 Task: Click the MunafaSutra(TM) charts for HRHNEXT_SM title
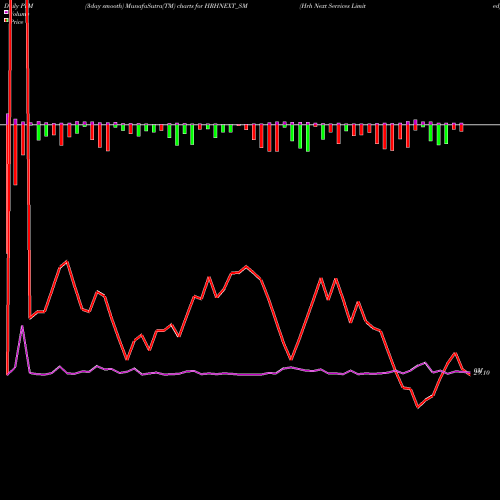coord(166,6)
